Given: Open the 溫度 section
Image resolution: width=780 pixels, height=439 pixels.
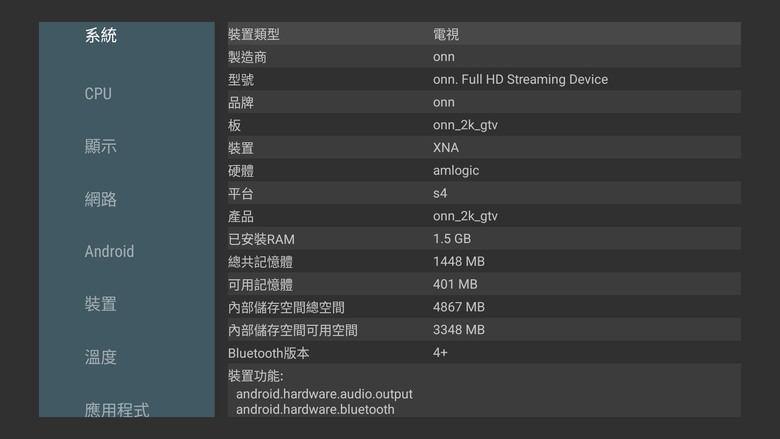Looking at the screenshot, I should click(100, 357).
